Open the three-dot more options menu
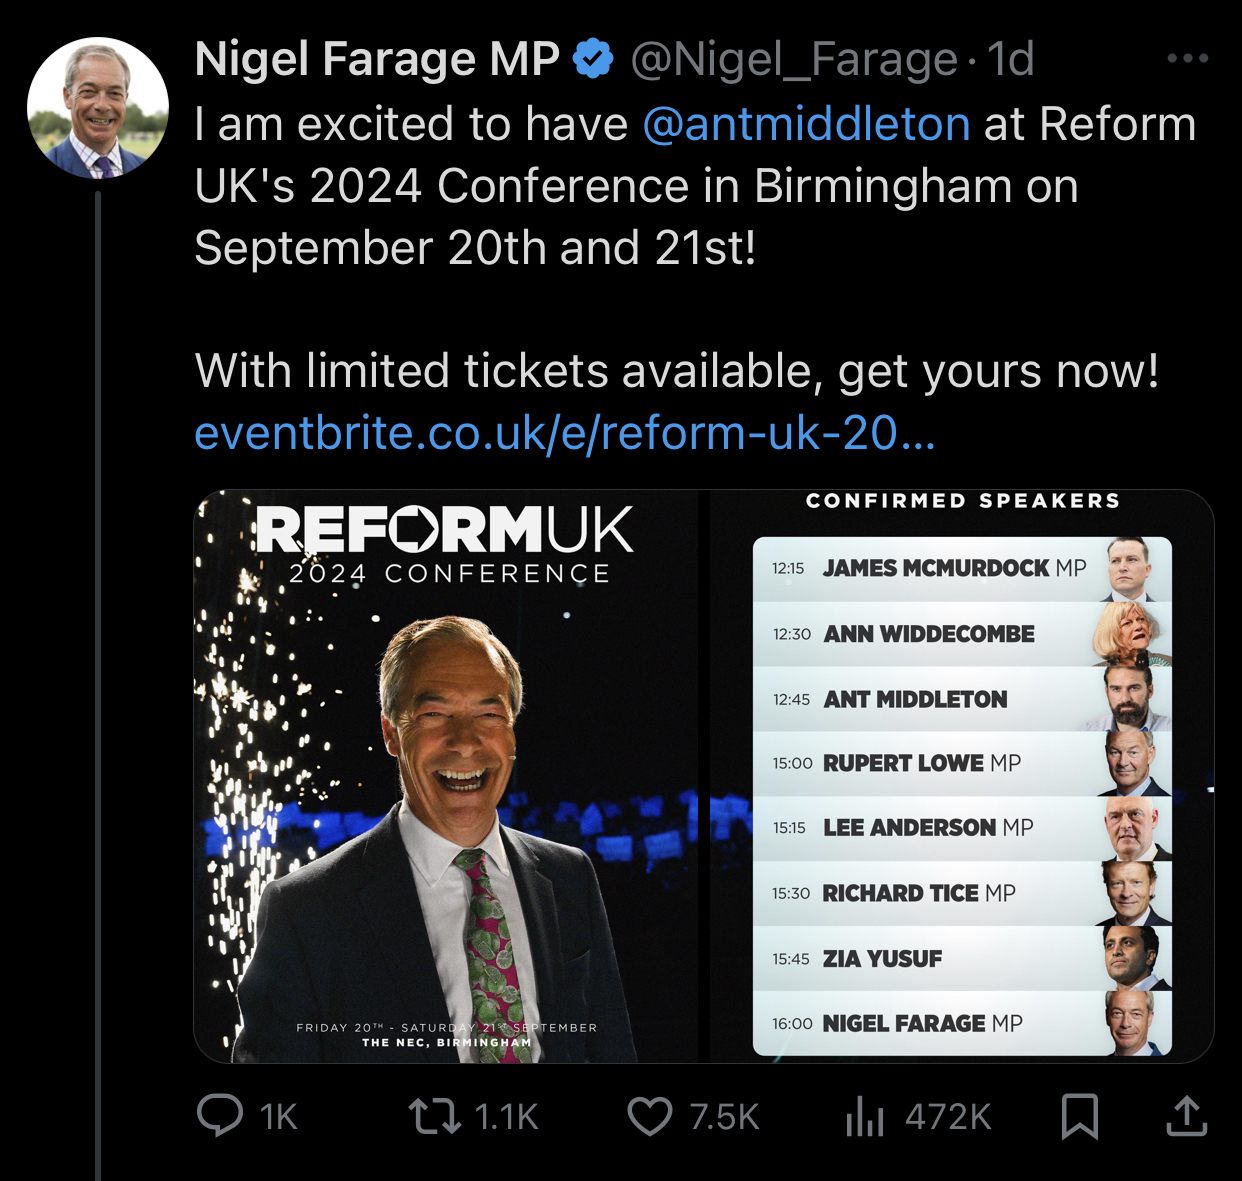 [x=1188, y=59]
